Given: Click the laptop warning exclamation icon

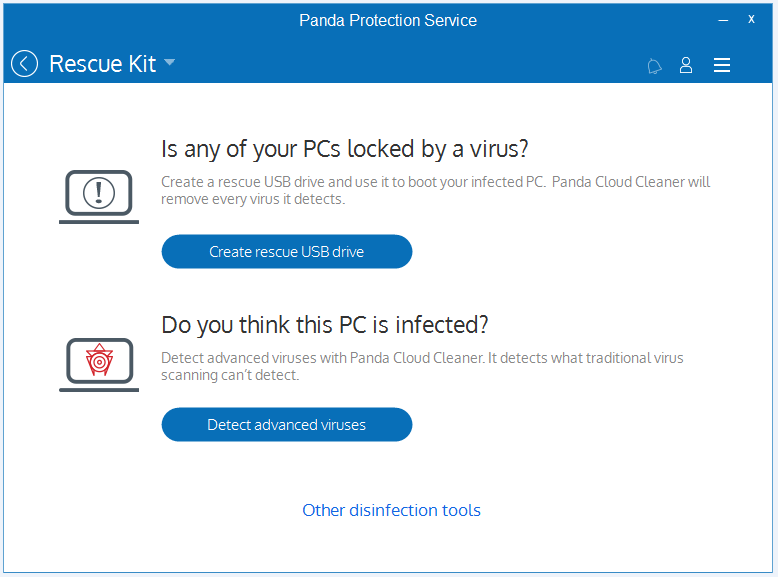Looking at the screenshot, I should point(99,196).
